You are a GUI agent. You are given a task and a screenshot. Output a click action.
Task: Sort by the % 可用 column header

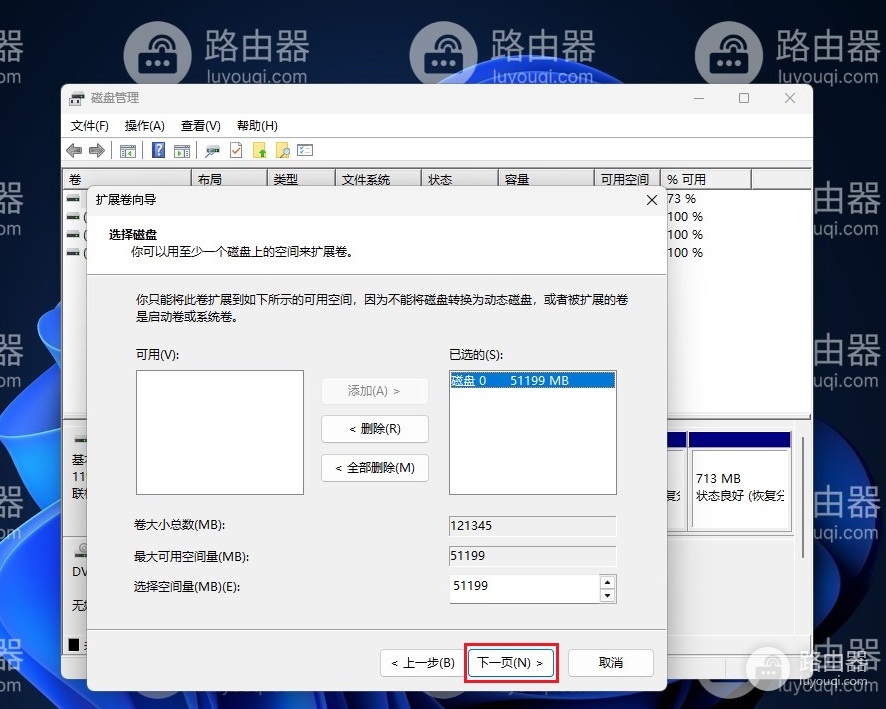706,179
